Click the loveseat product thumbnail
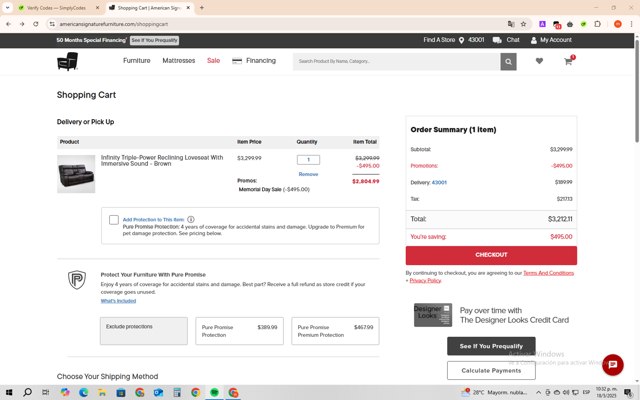 tap(76, 174)
